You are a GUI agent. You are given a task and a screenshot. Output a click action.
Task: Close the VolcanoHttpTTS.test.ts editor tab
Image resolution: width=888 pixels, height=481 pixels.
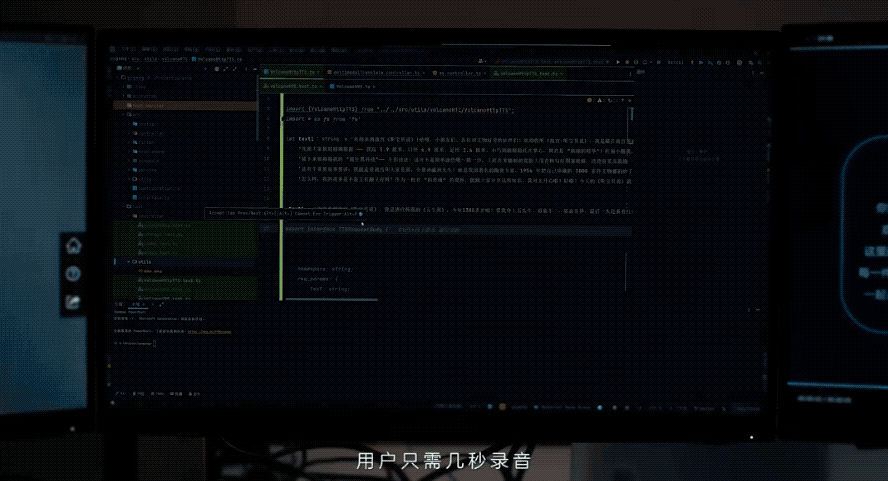click(x=562, y=73)
